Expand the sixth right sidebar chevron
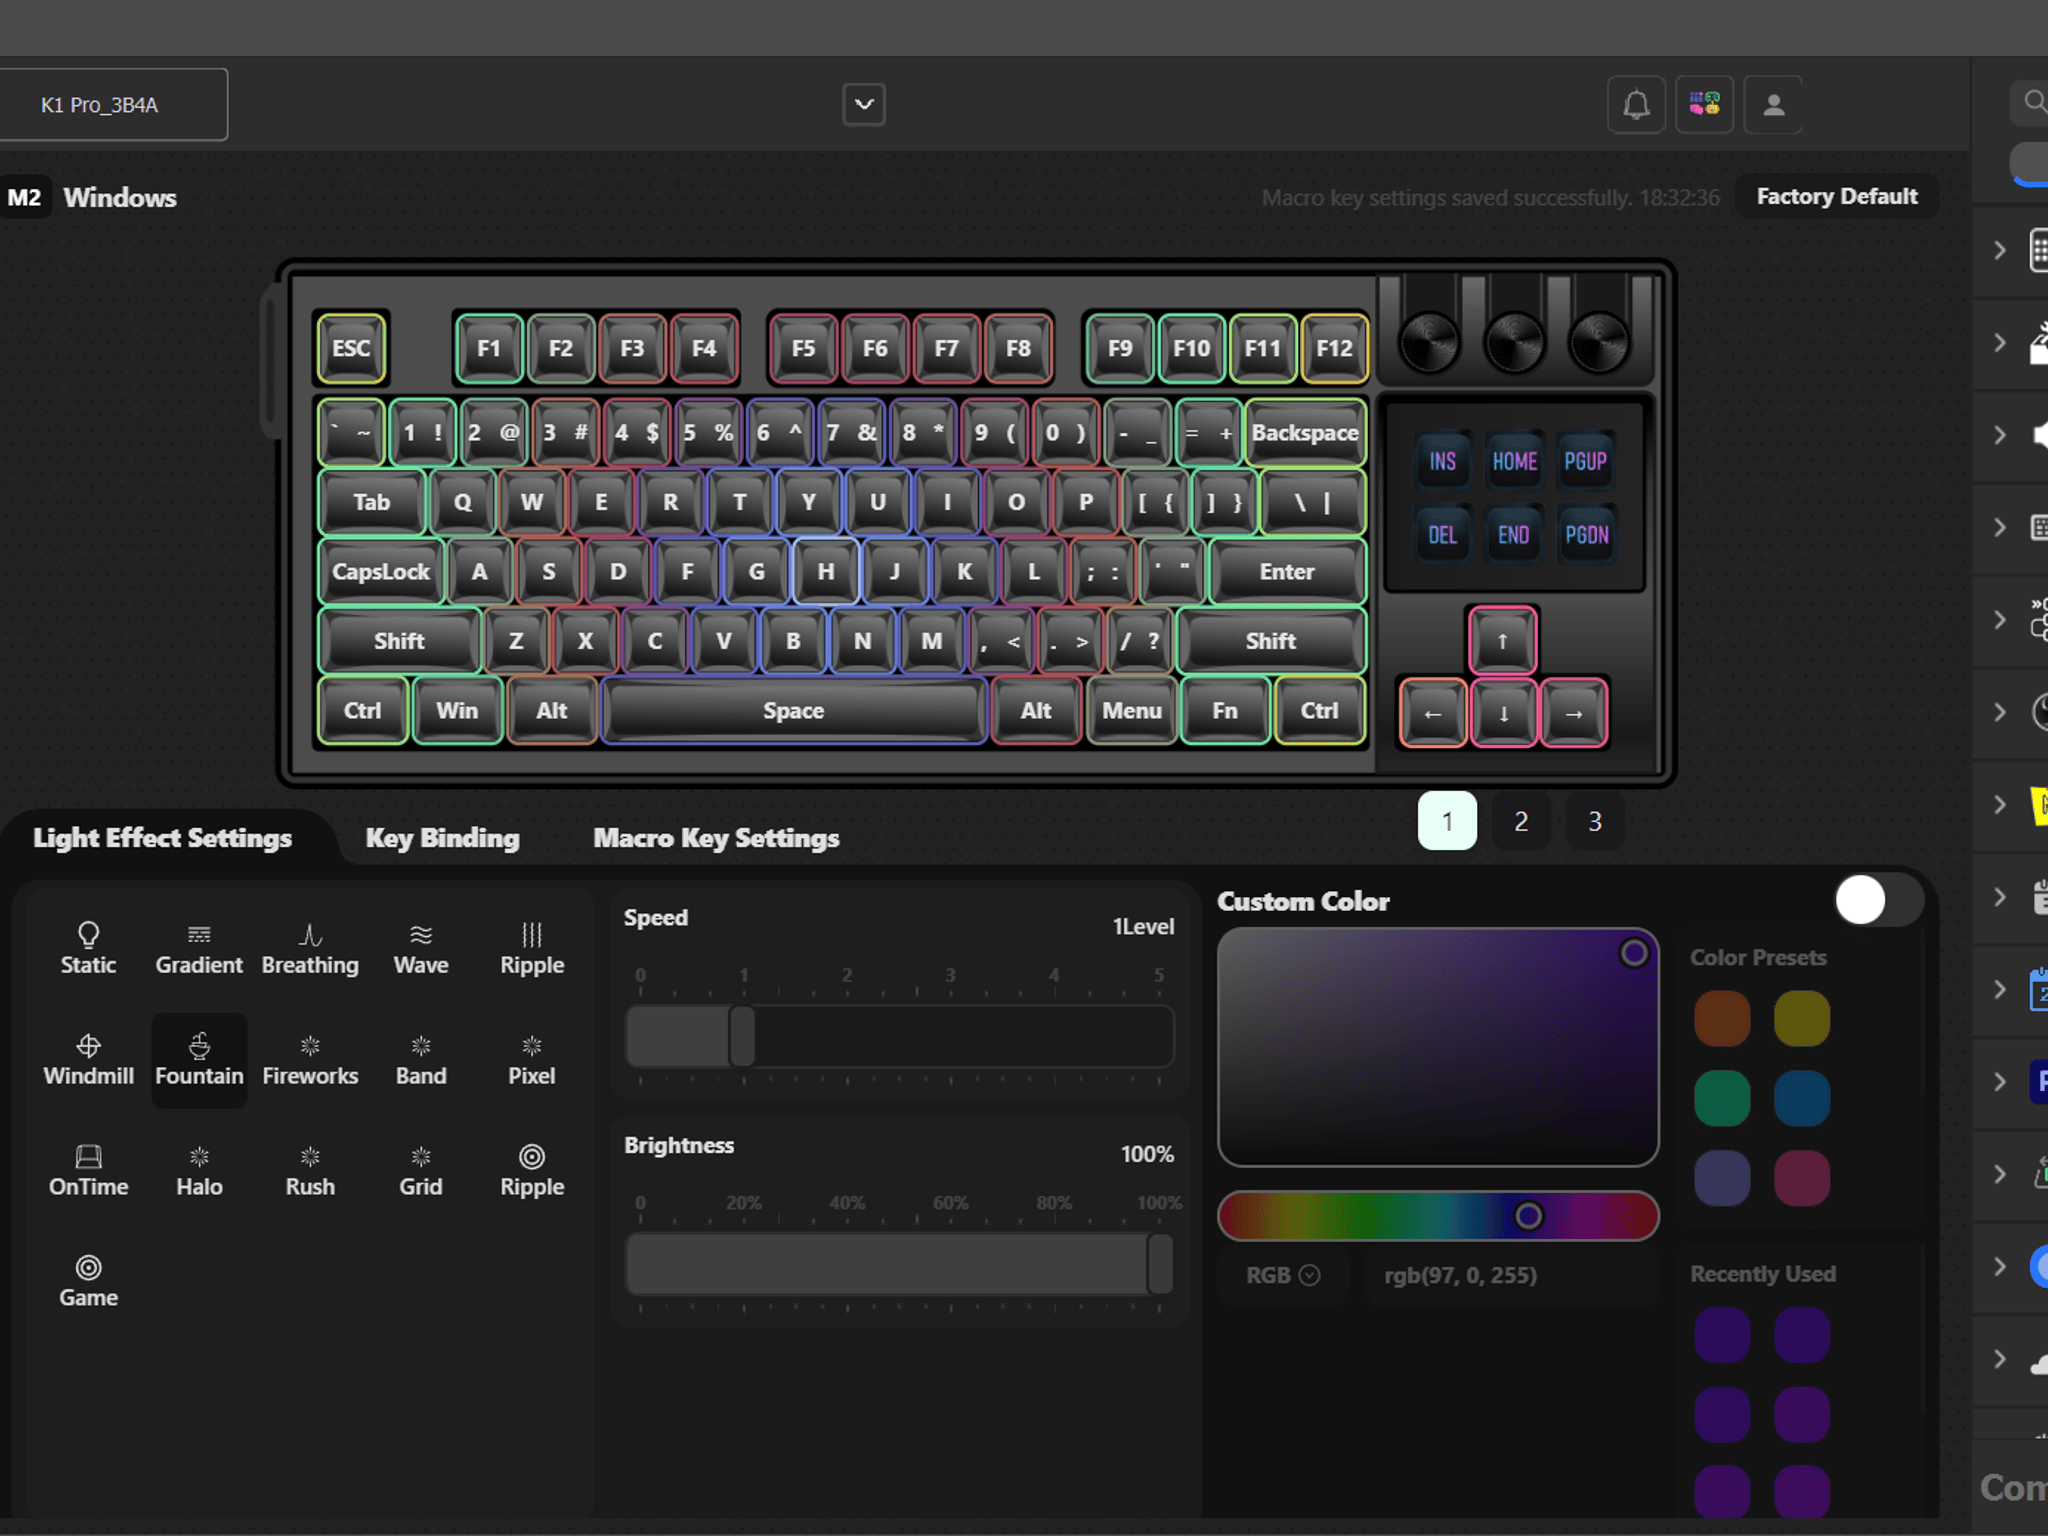This screenshot has height=1536, width=2048. click(x=2000, y=712)
